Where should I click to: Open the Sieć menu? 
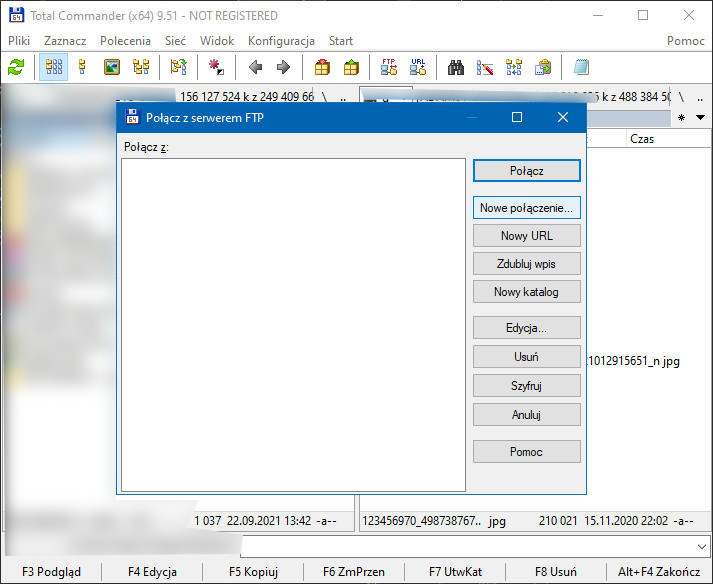(x=175, y=41)
